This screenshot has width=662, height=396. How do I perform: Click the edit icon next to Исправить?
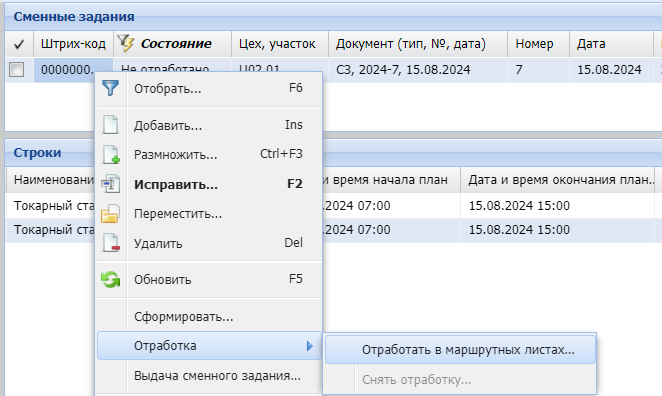point(111,184)
